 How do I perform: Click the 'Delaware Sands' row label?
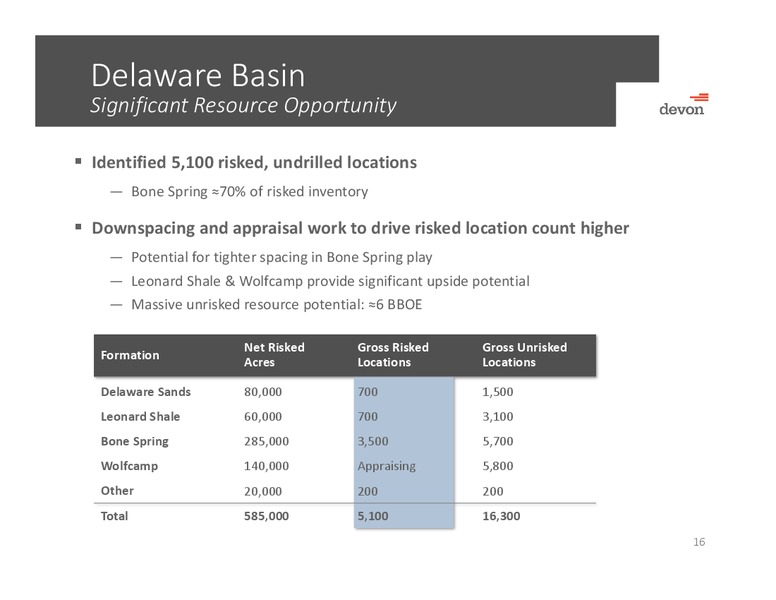point(146,392)
